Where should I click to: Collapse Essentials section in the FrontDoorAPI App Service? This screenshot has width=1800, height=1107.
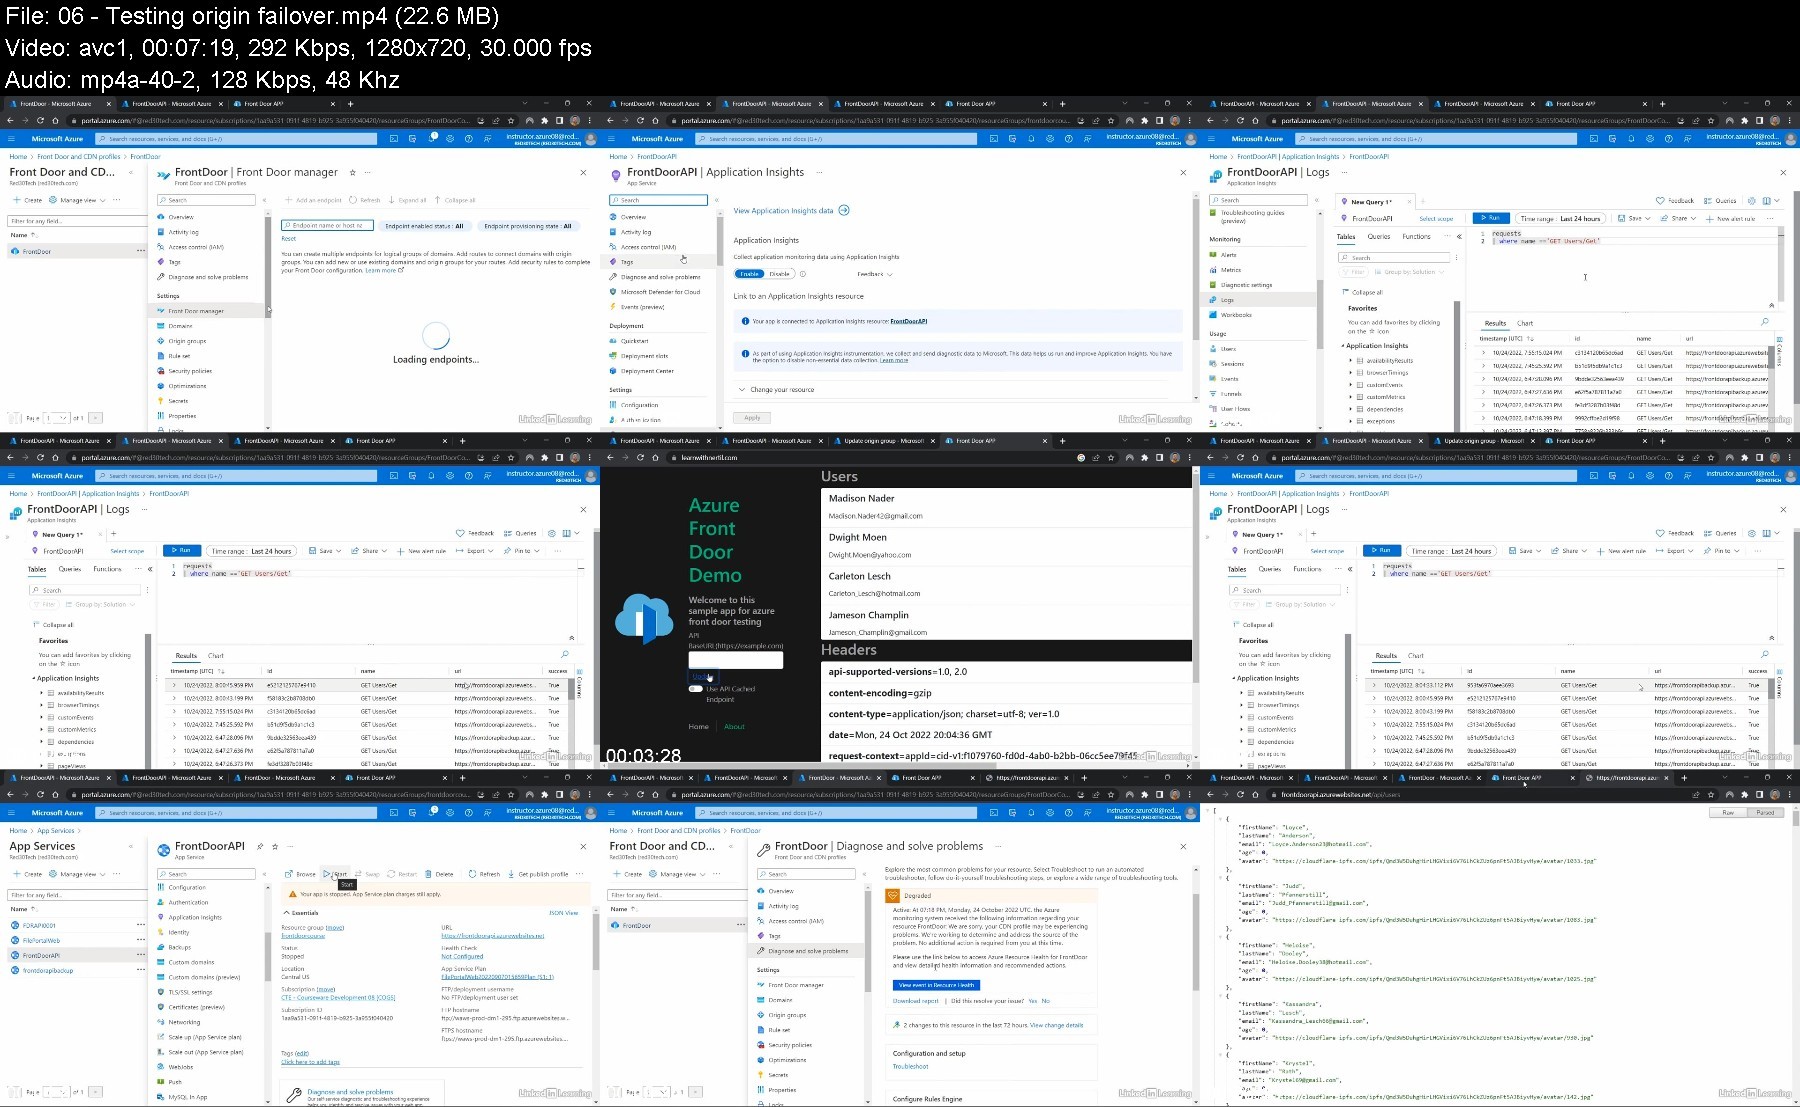(x=301, y=913)
